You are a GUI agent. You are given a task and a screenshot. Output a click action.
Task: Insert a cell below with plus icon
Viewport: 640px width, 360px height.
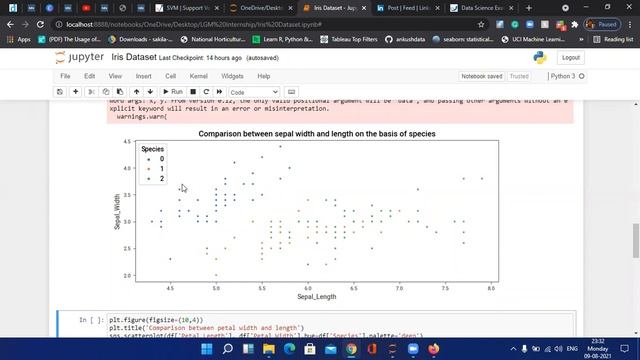click(x=76, y=92)
